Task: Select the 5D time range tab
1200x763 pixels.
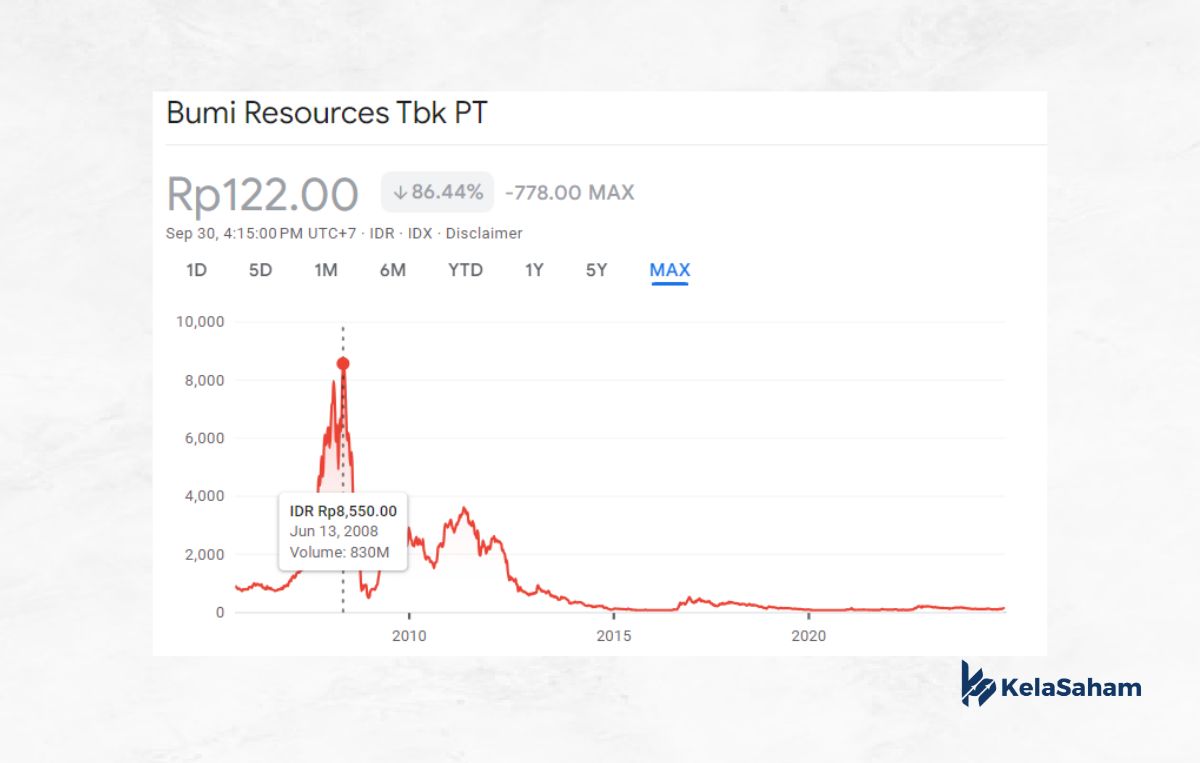Action: (x=260, y=270)
